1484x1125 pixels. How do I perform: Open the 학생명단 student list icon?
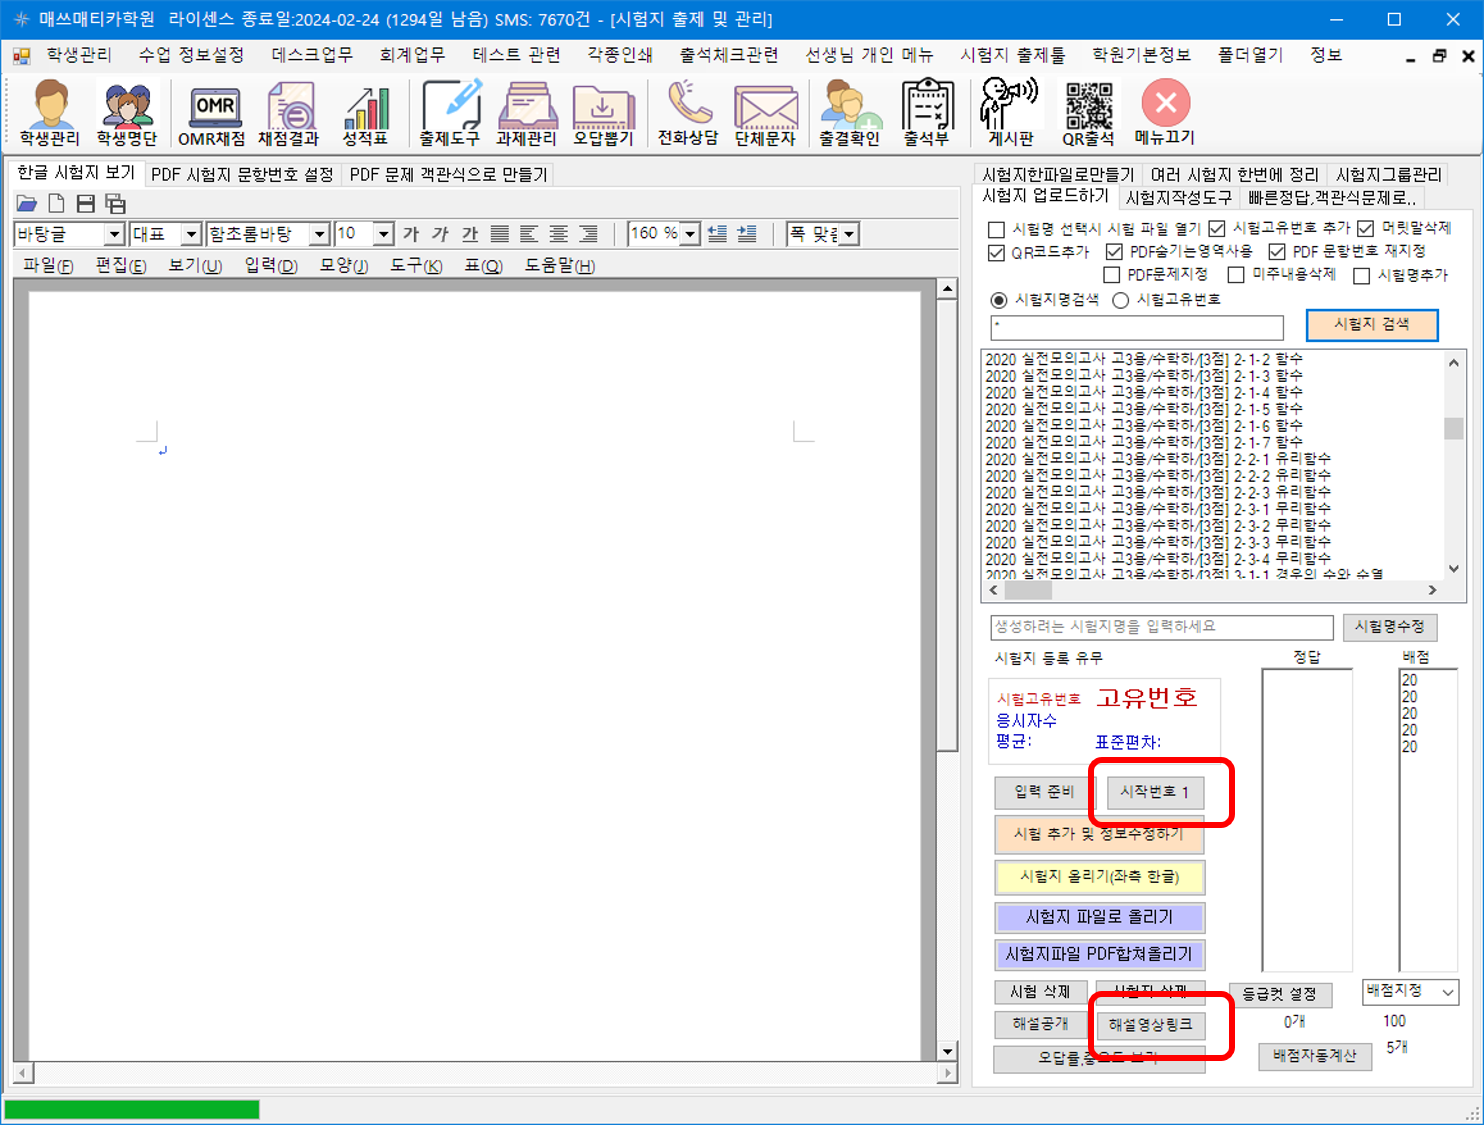(x=127, y=113)
